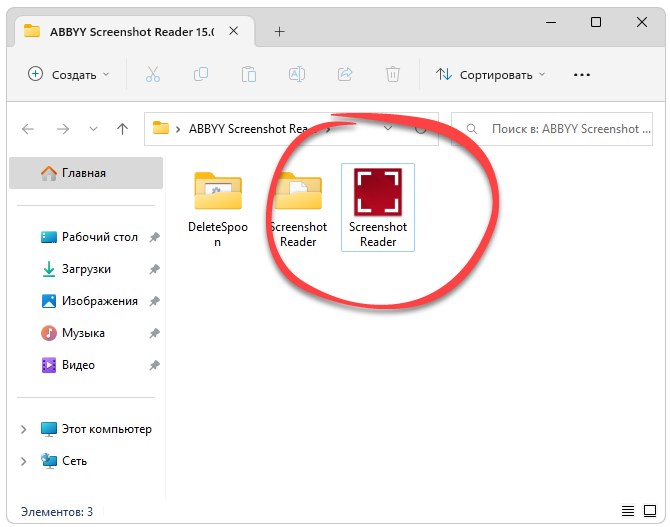Click the folder icon in address bar
The width and height of the screenshot is (670, 527).
point(161,128)
